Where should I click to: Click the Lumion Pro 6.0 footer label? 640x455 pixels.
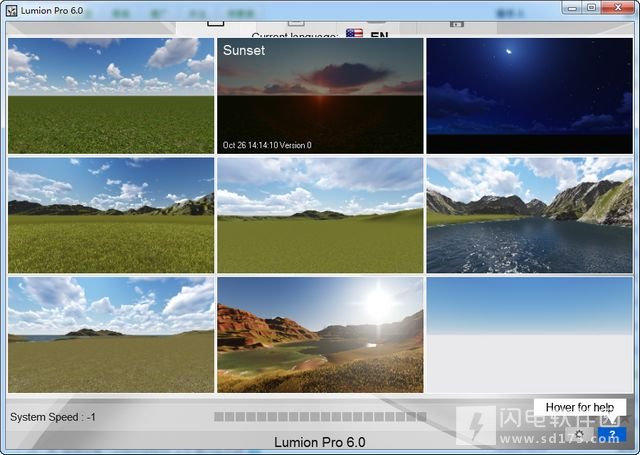[x=320, y=442]
